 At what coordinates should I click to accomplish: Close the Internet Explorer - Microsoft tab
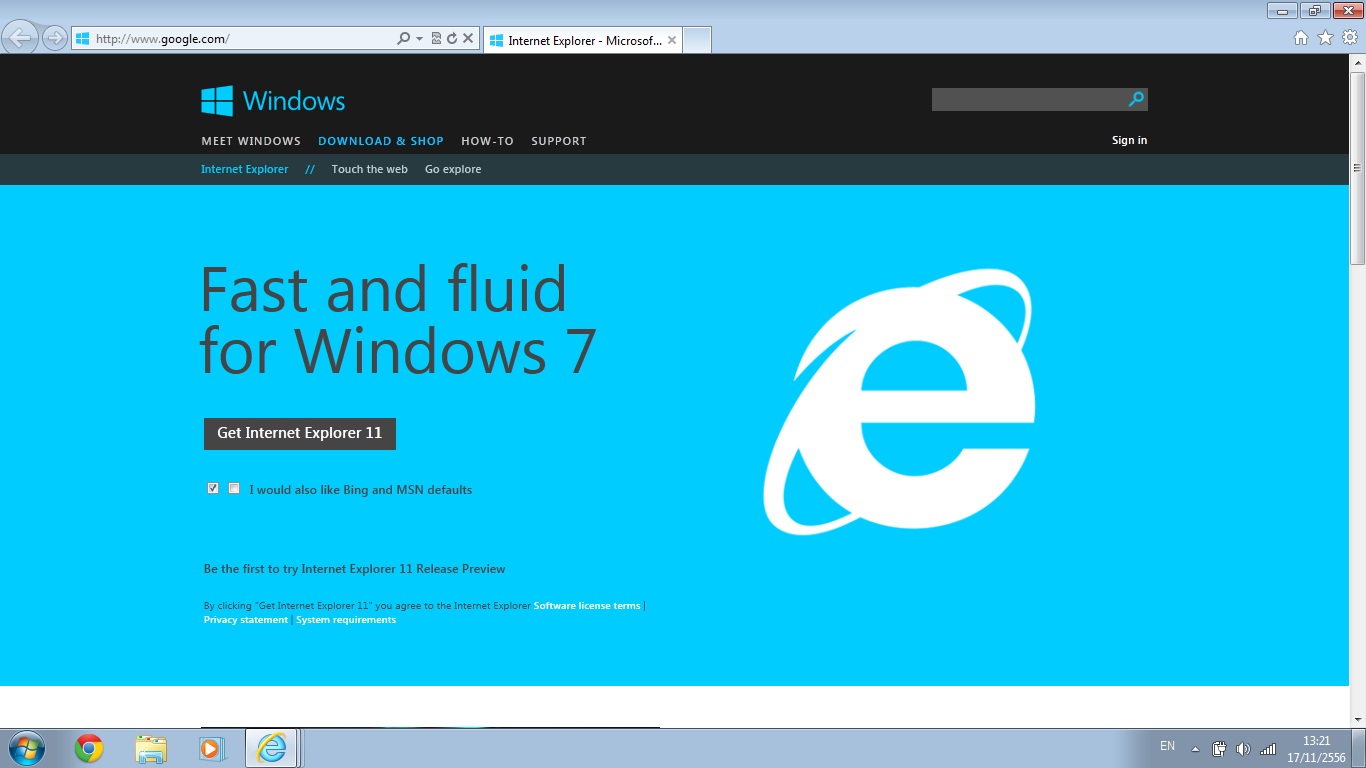click(x=672, y=41)
